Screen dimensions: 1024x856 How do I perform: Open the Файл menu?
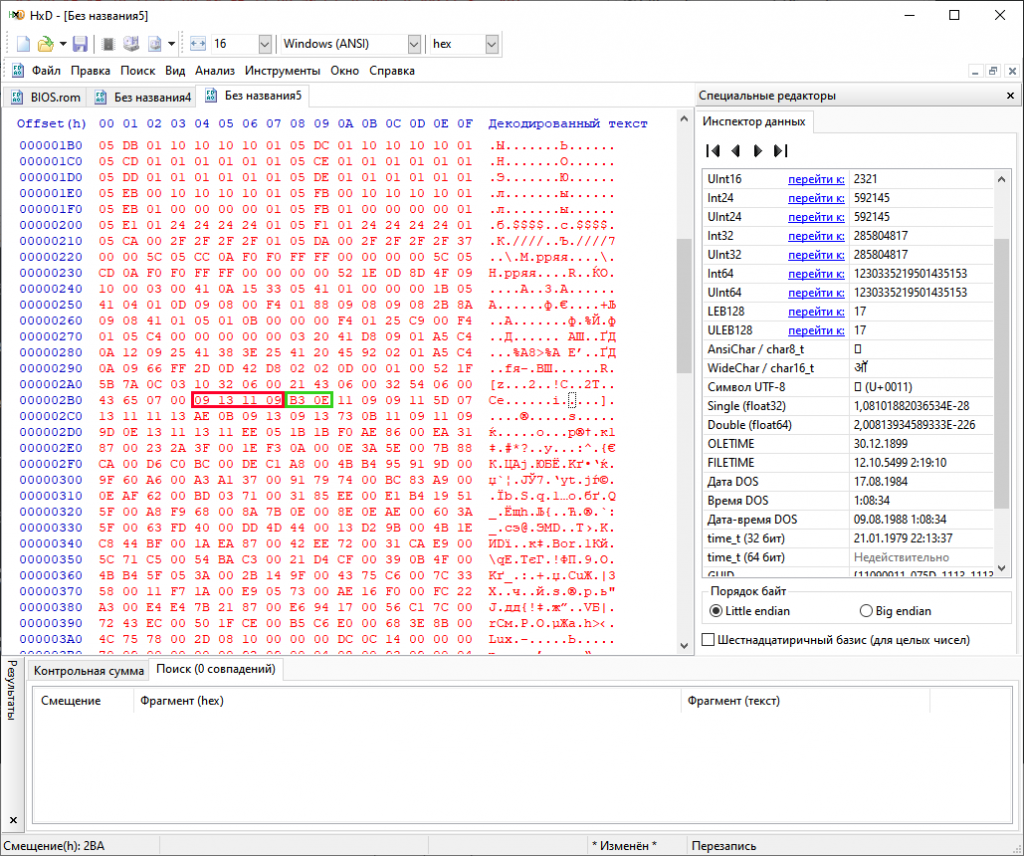[46, 71]
